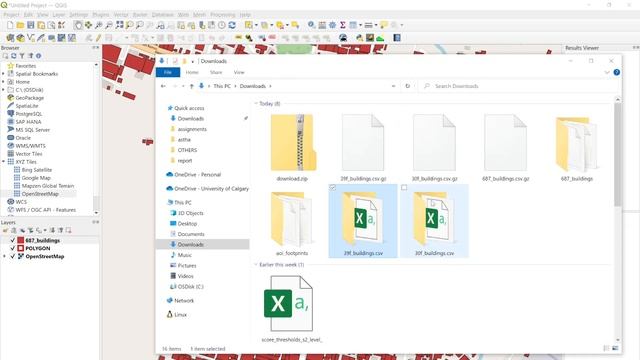
Task: Click the Up arrow in Explorer navigation
Action: [191, 86]
